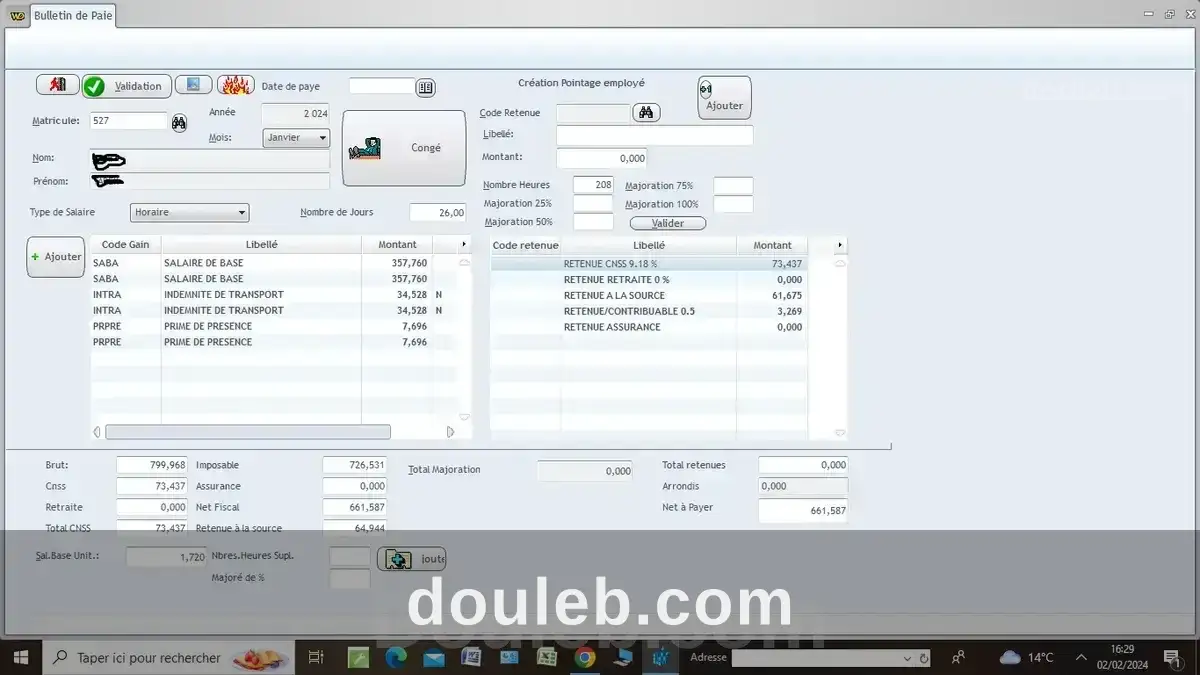Click Ajouter button left of gains table

tap(56, 257)
